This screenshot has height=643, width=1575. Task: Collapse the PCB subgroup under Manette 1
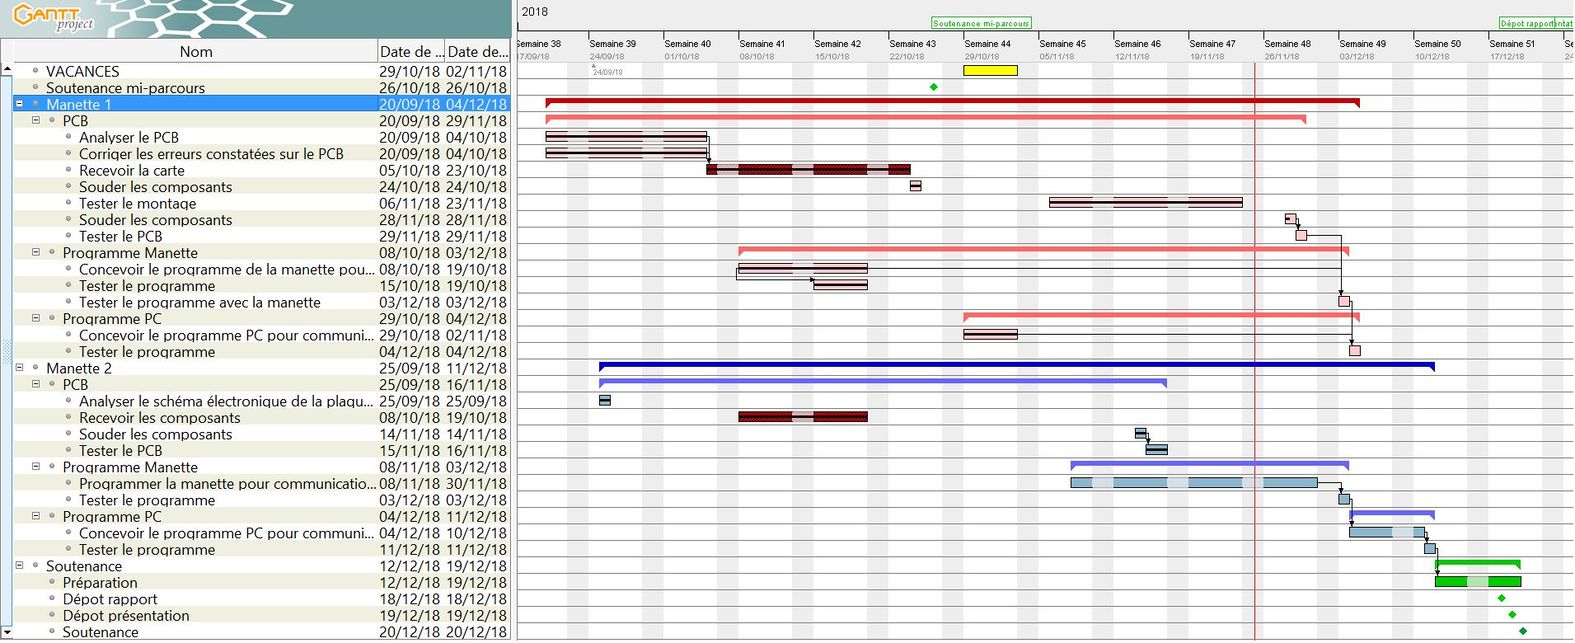pyautogui.click(x=36, y=120)
